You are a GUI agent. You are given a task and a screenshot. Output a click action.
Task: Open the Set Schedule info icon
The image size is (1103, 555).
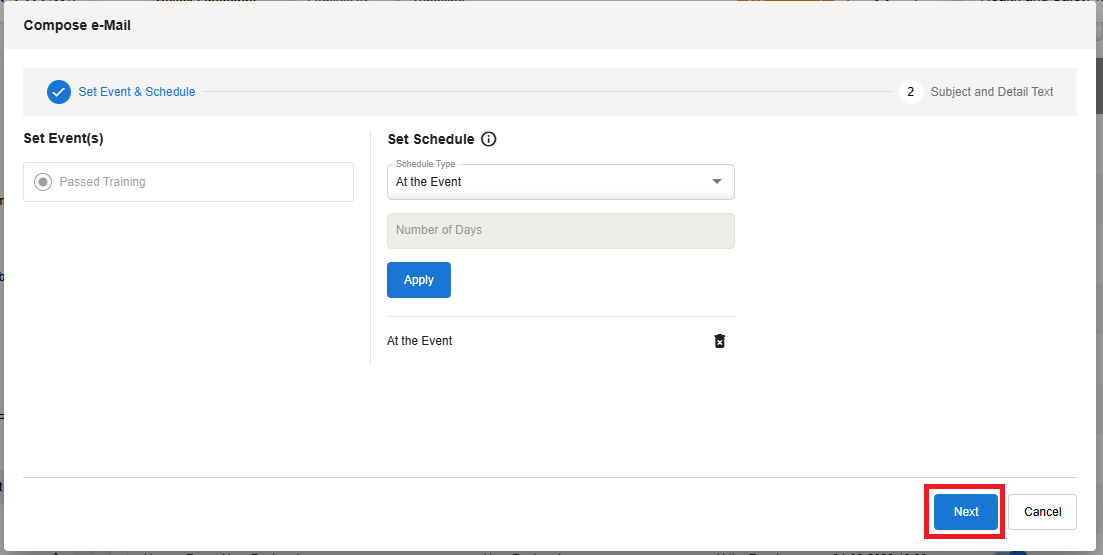tap(489, 139)
